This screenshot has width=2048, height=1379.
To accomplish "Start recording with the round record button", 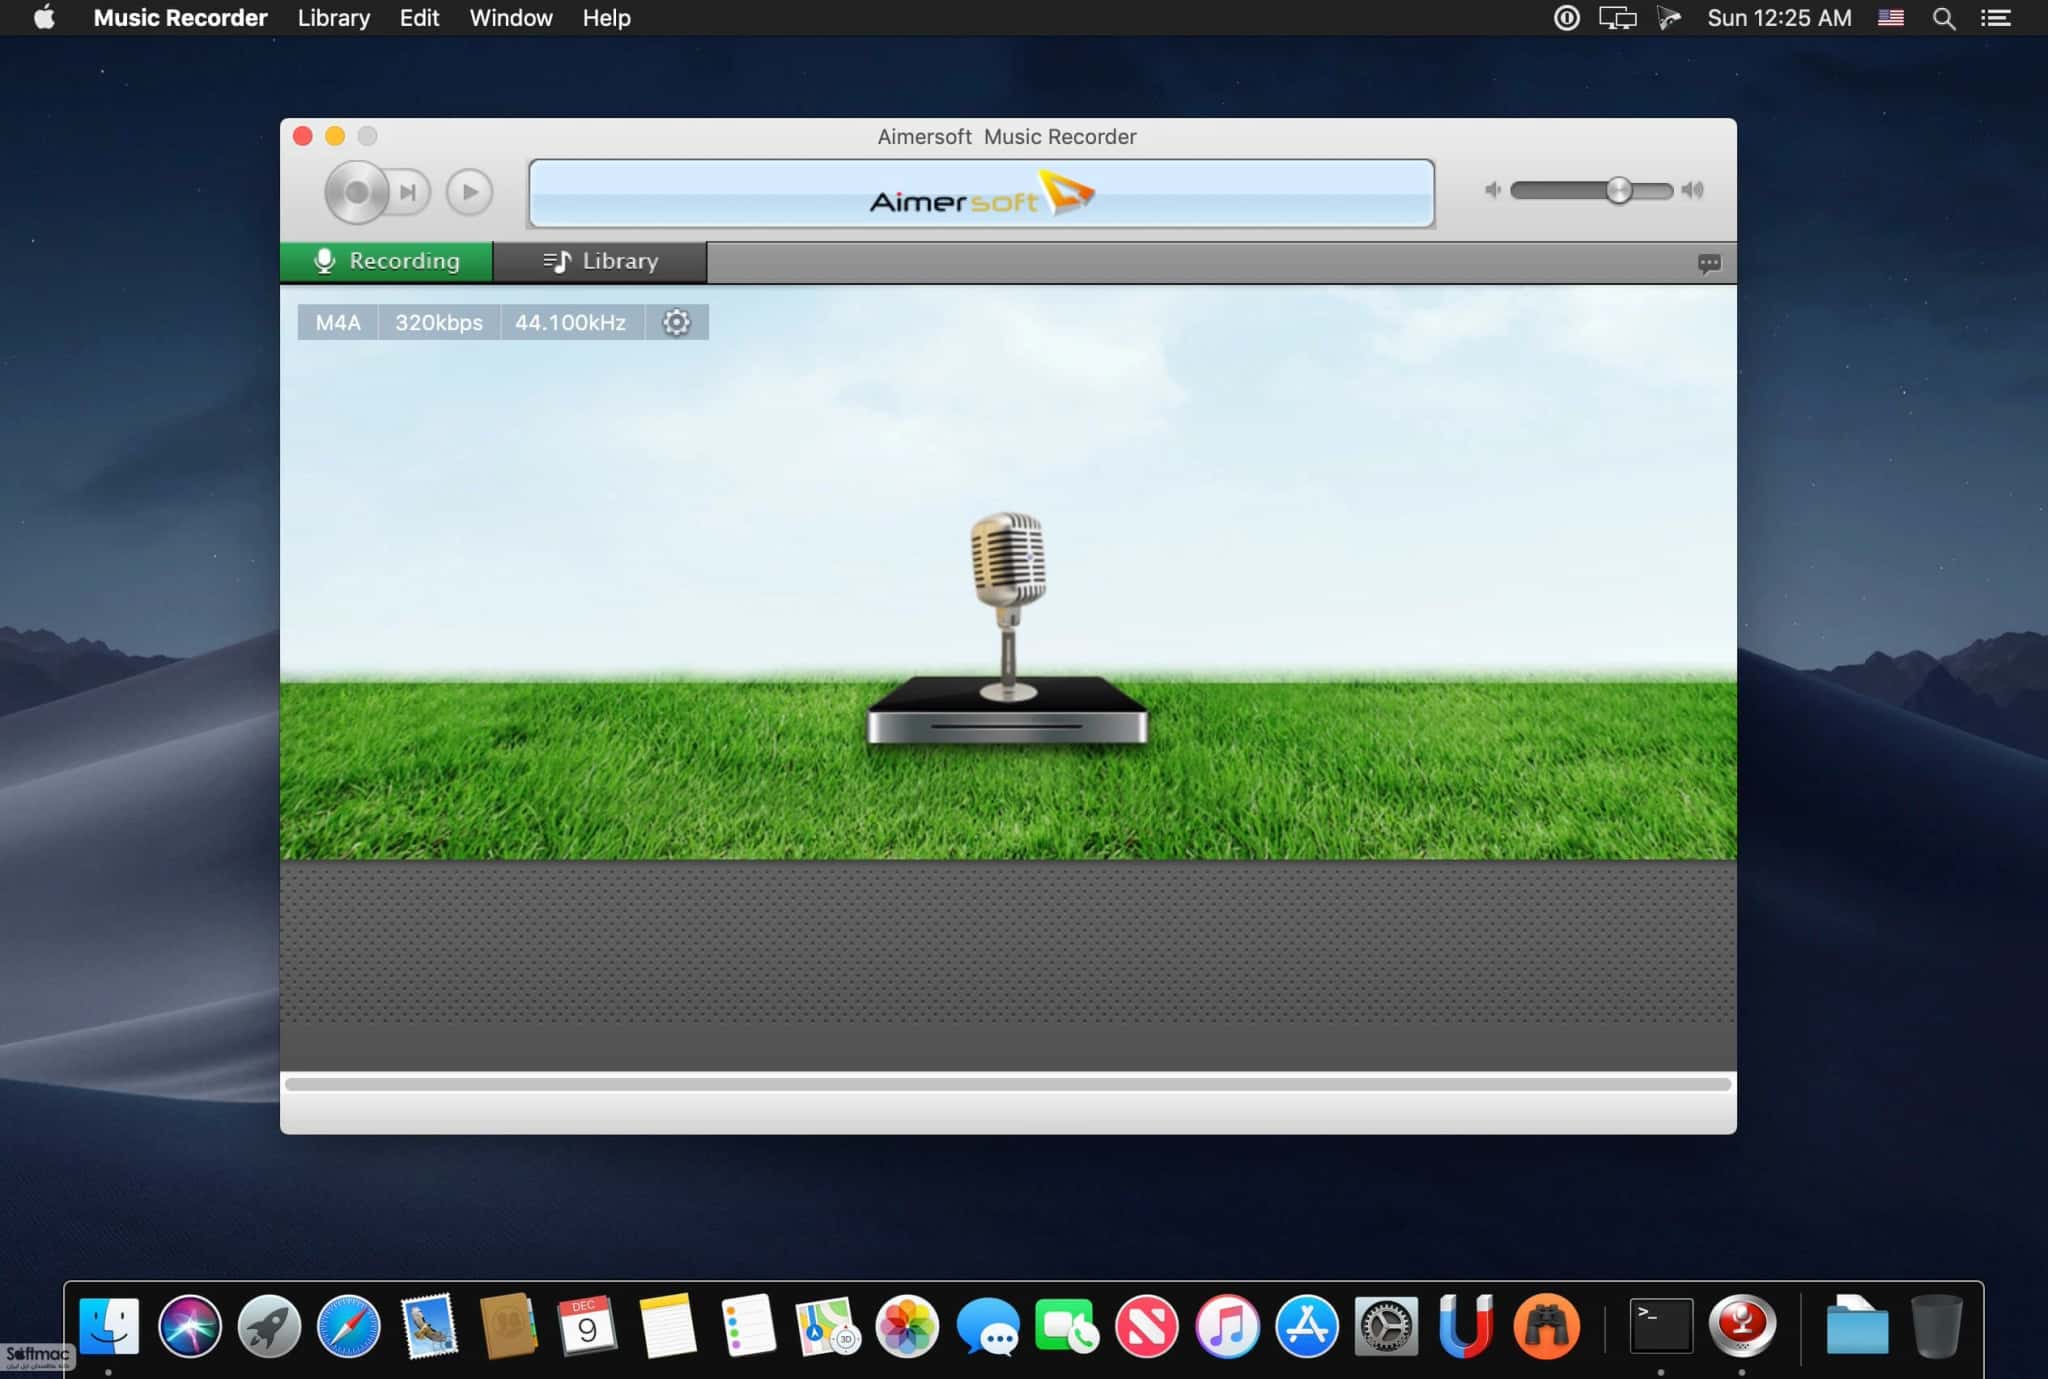I will click(356, 191).
